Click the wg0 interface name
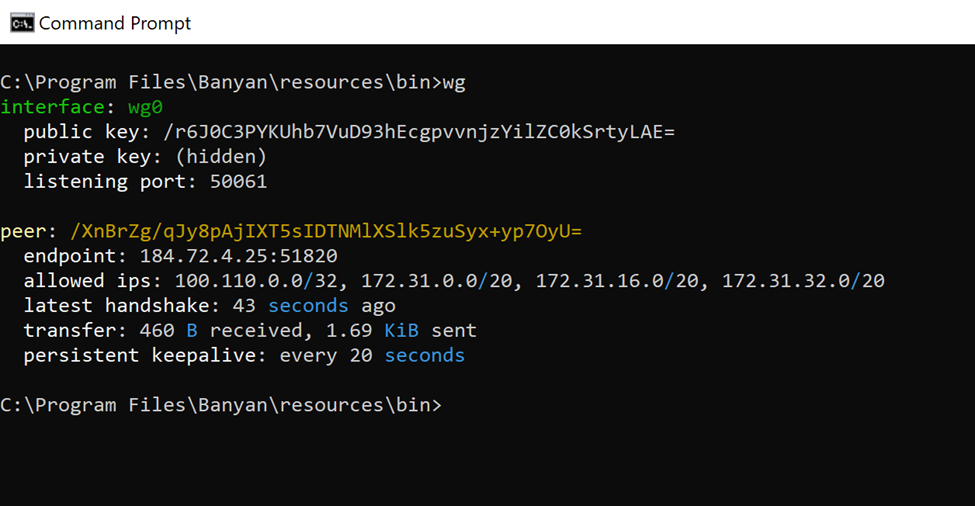The image size is (975, 506). pos(145,107)
